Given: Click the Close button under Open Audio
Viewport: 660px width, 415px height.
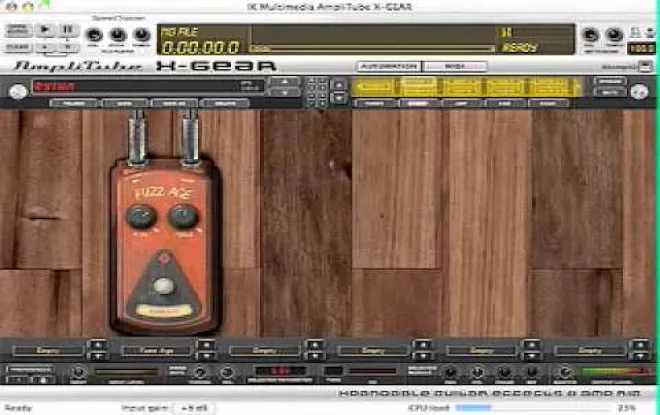Looking at the screenshot, I should [x=18, y=47].
